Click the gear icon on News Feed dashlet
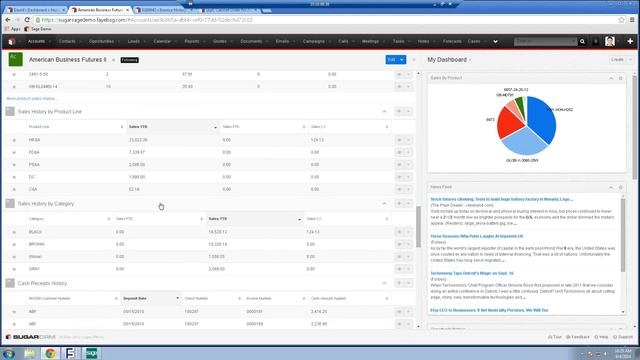This screenshot has height=360, width=640. coord(620,187)
